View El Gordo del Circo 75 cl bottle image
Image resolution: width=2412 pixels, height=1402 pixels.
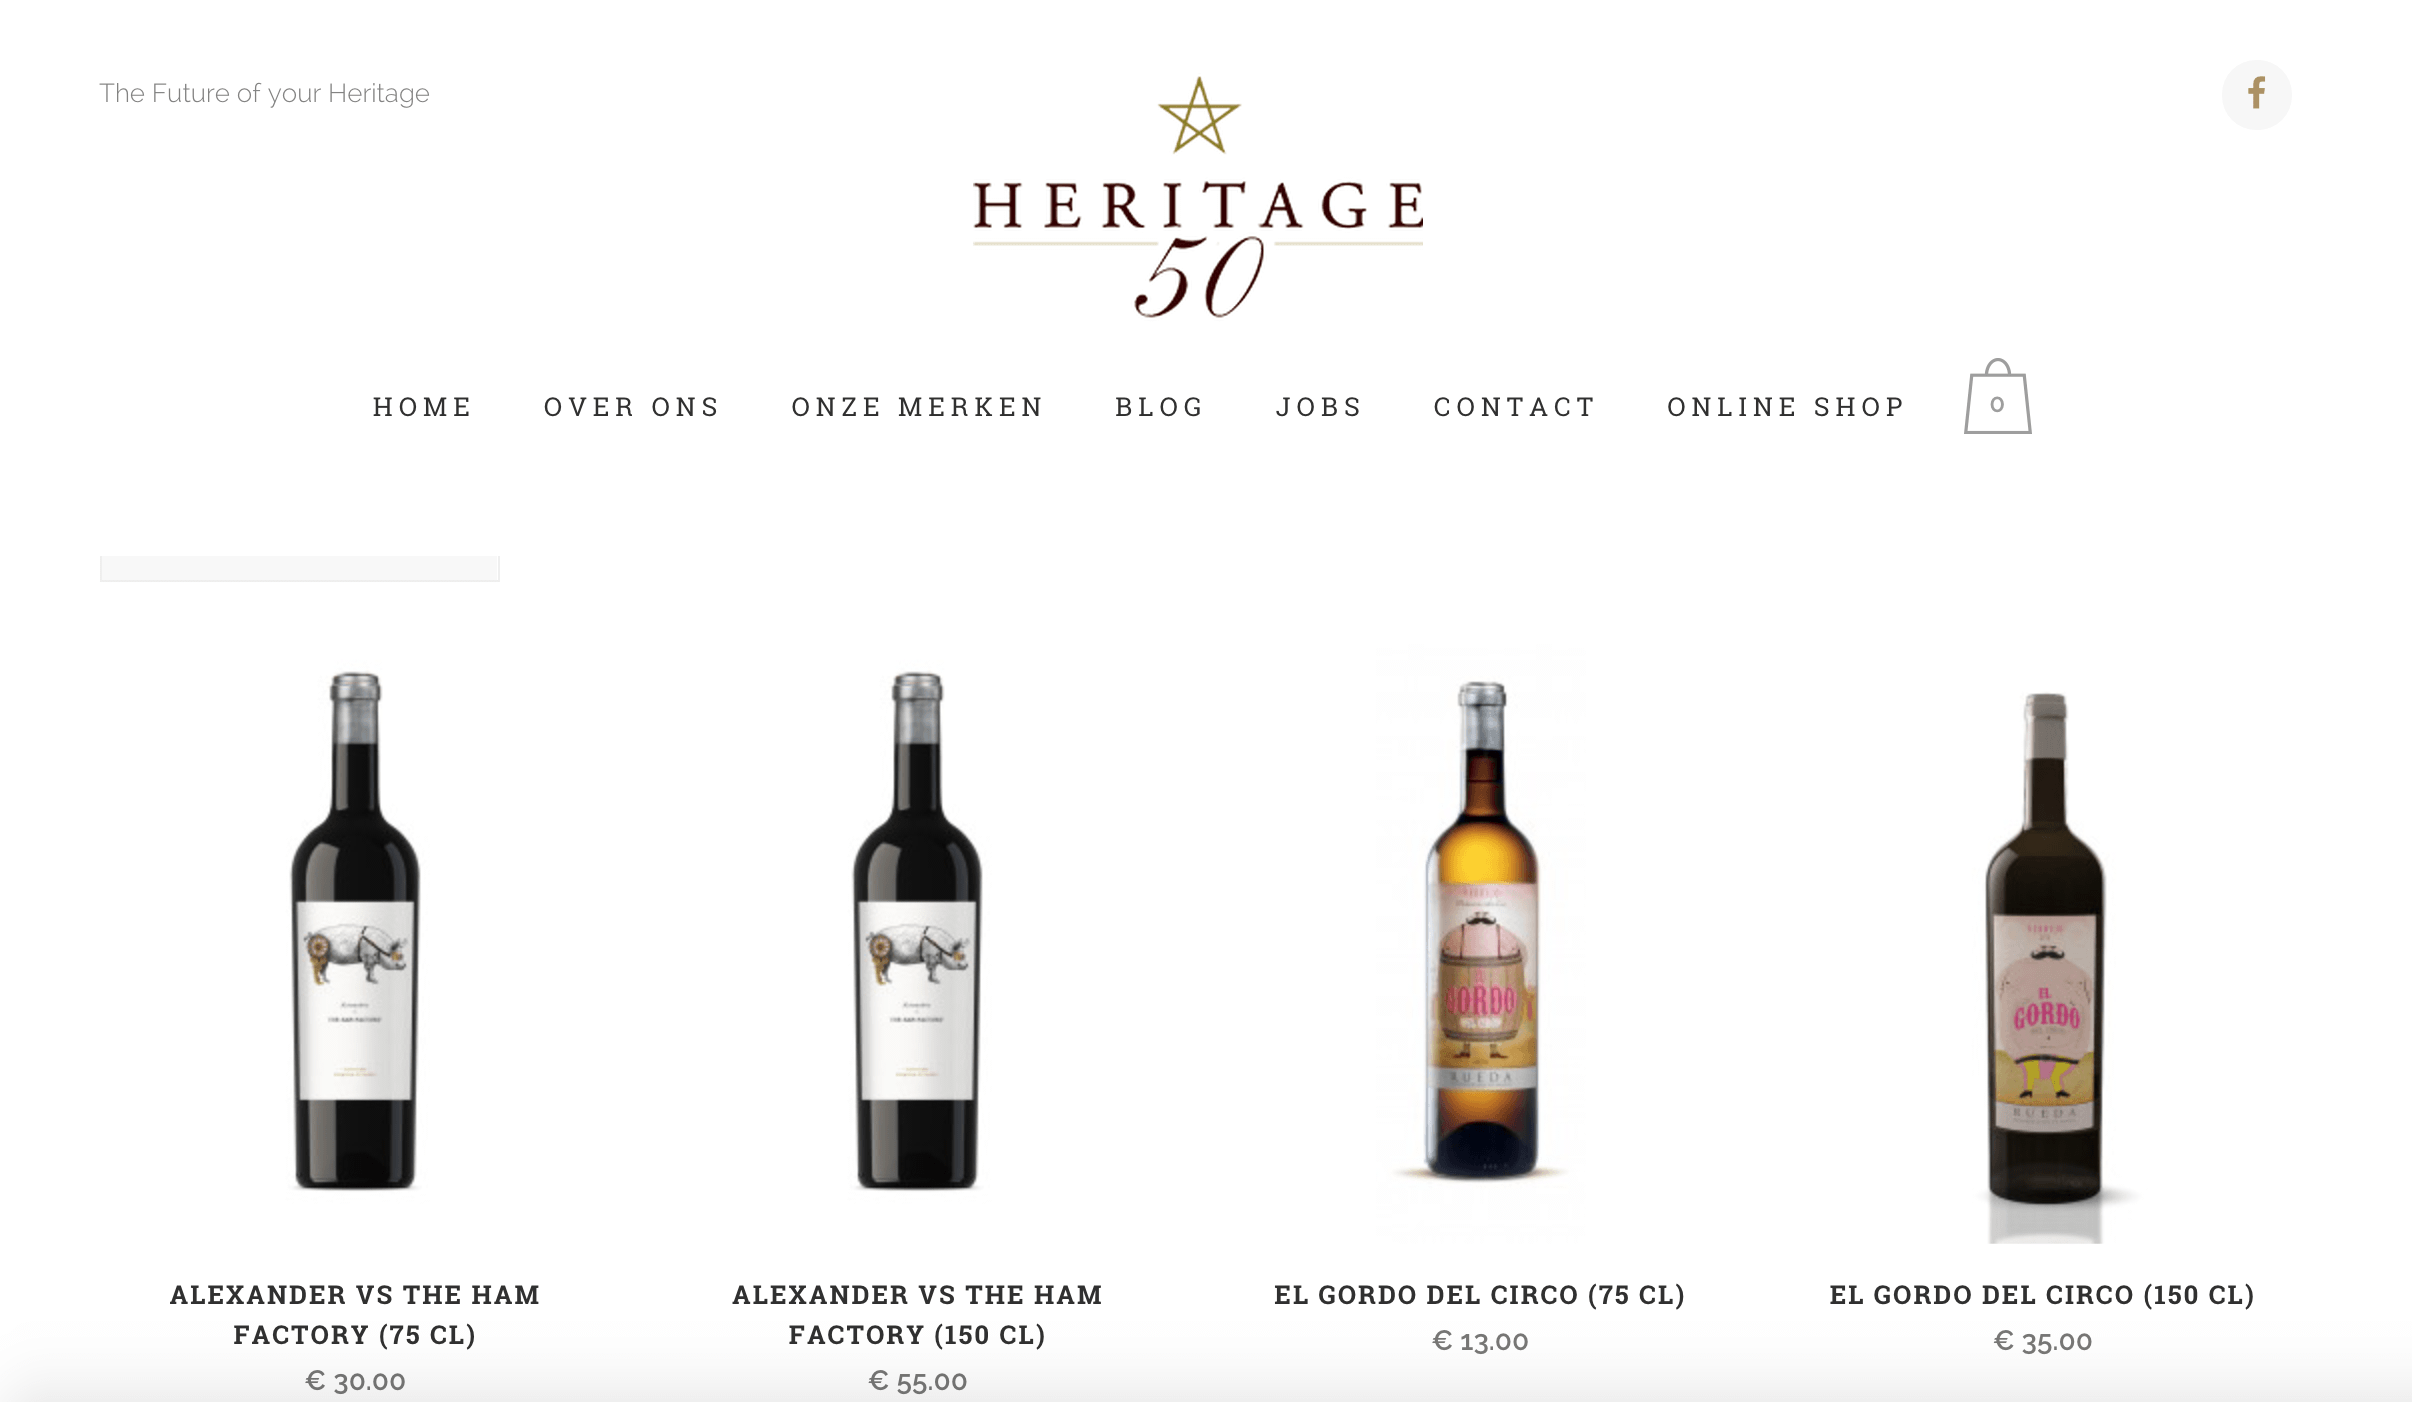coord(1481,929)
